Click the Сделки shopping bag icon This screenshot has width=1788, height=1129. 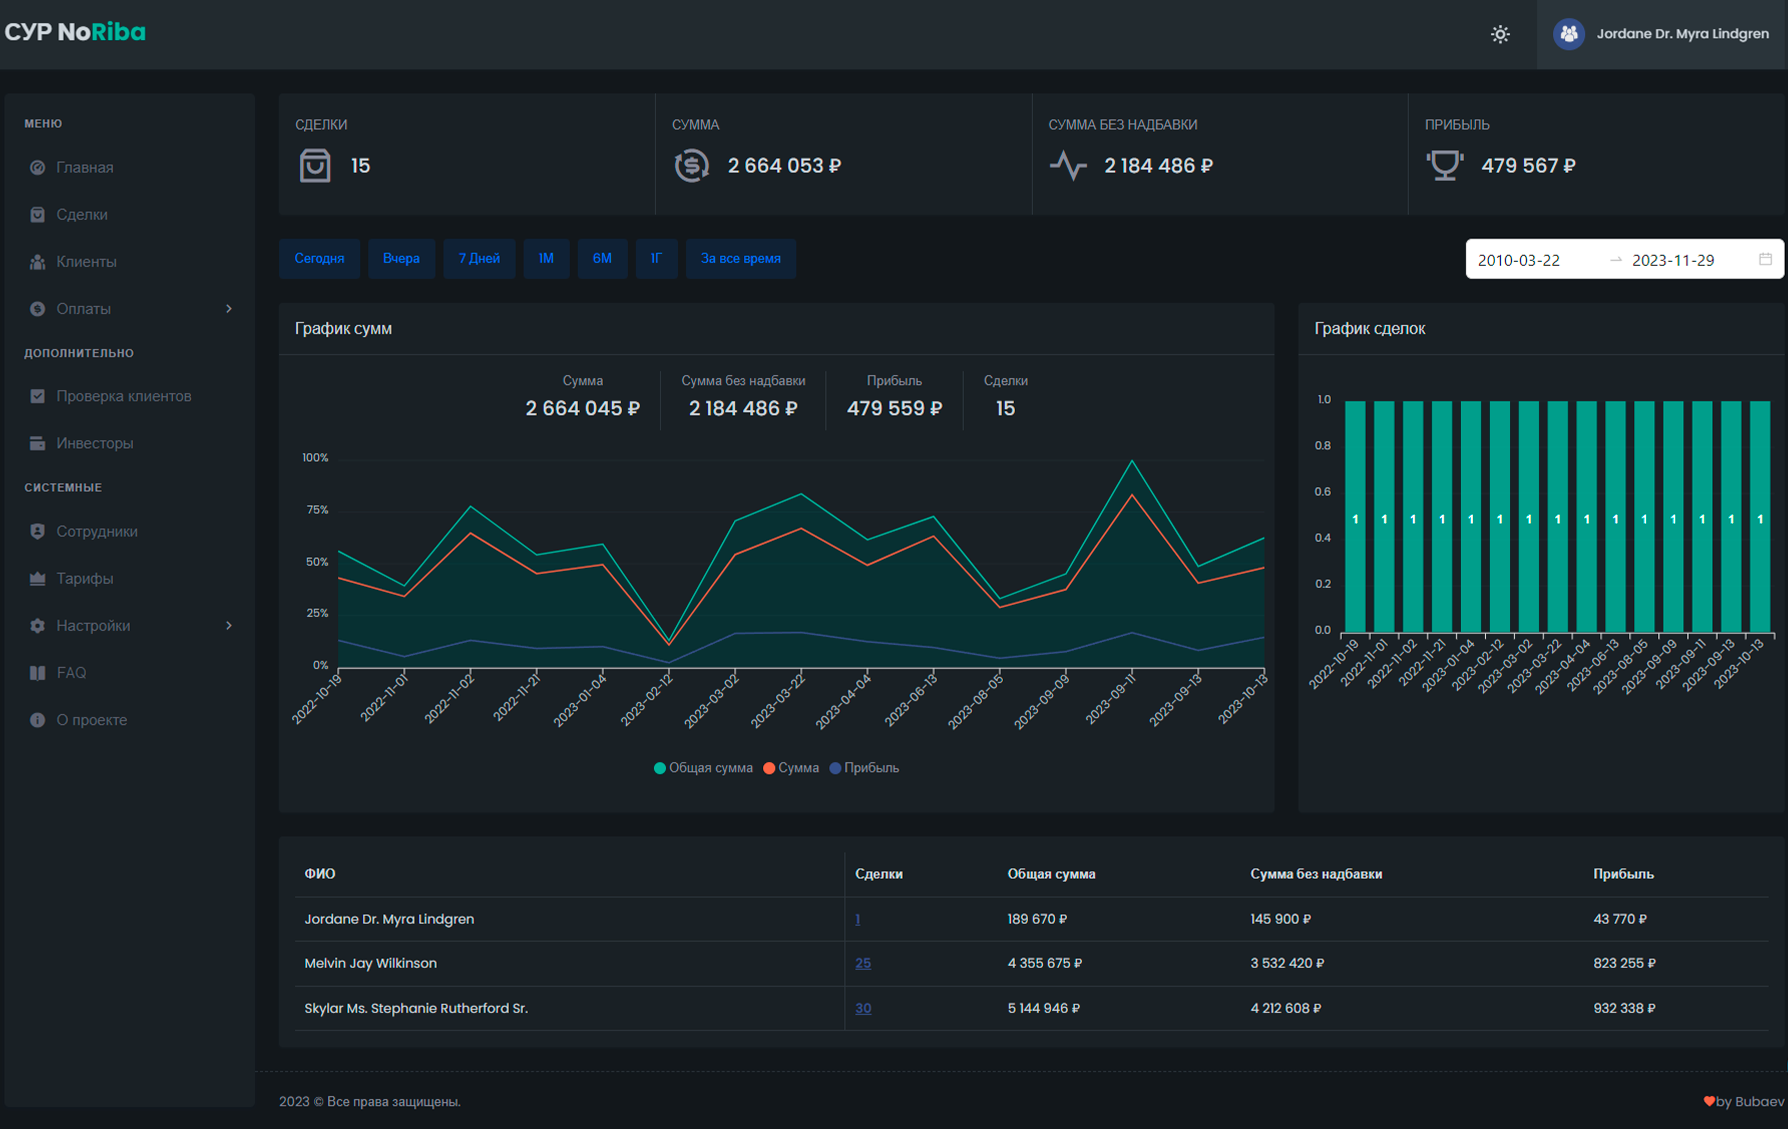[315, 165]
